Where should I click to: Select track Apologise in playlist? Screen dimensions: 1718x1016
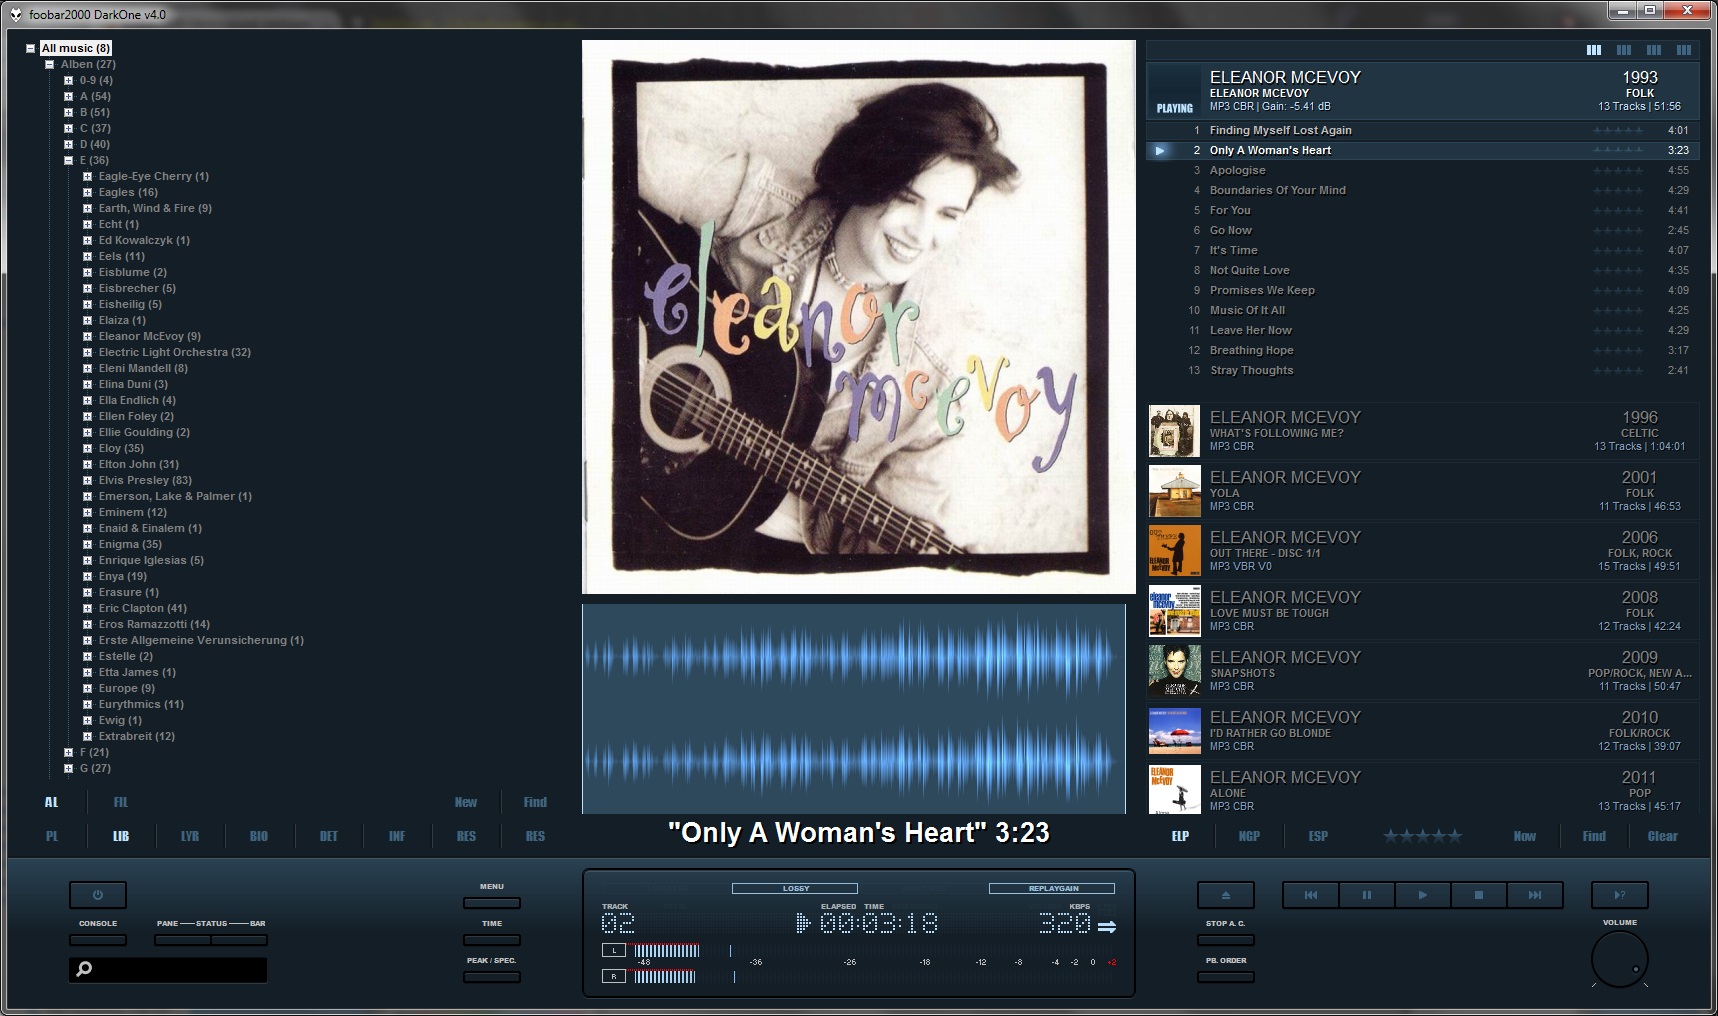pyautogui.click(x=1422, y=170)
